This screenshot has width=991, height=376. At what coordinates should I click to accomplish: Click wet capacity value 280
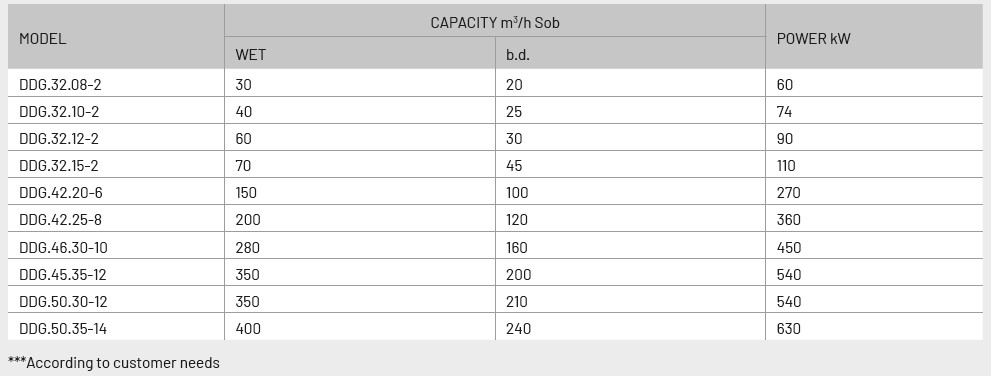247,248
